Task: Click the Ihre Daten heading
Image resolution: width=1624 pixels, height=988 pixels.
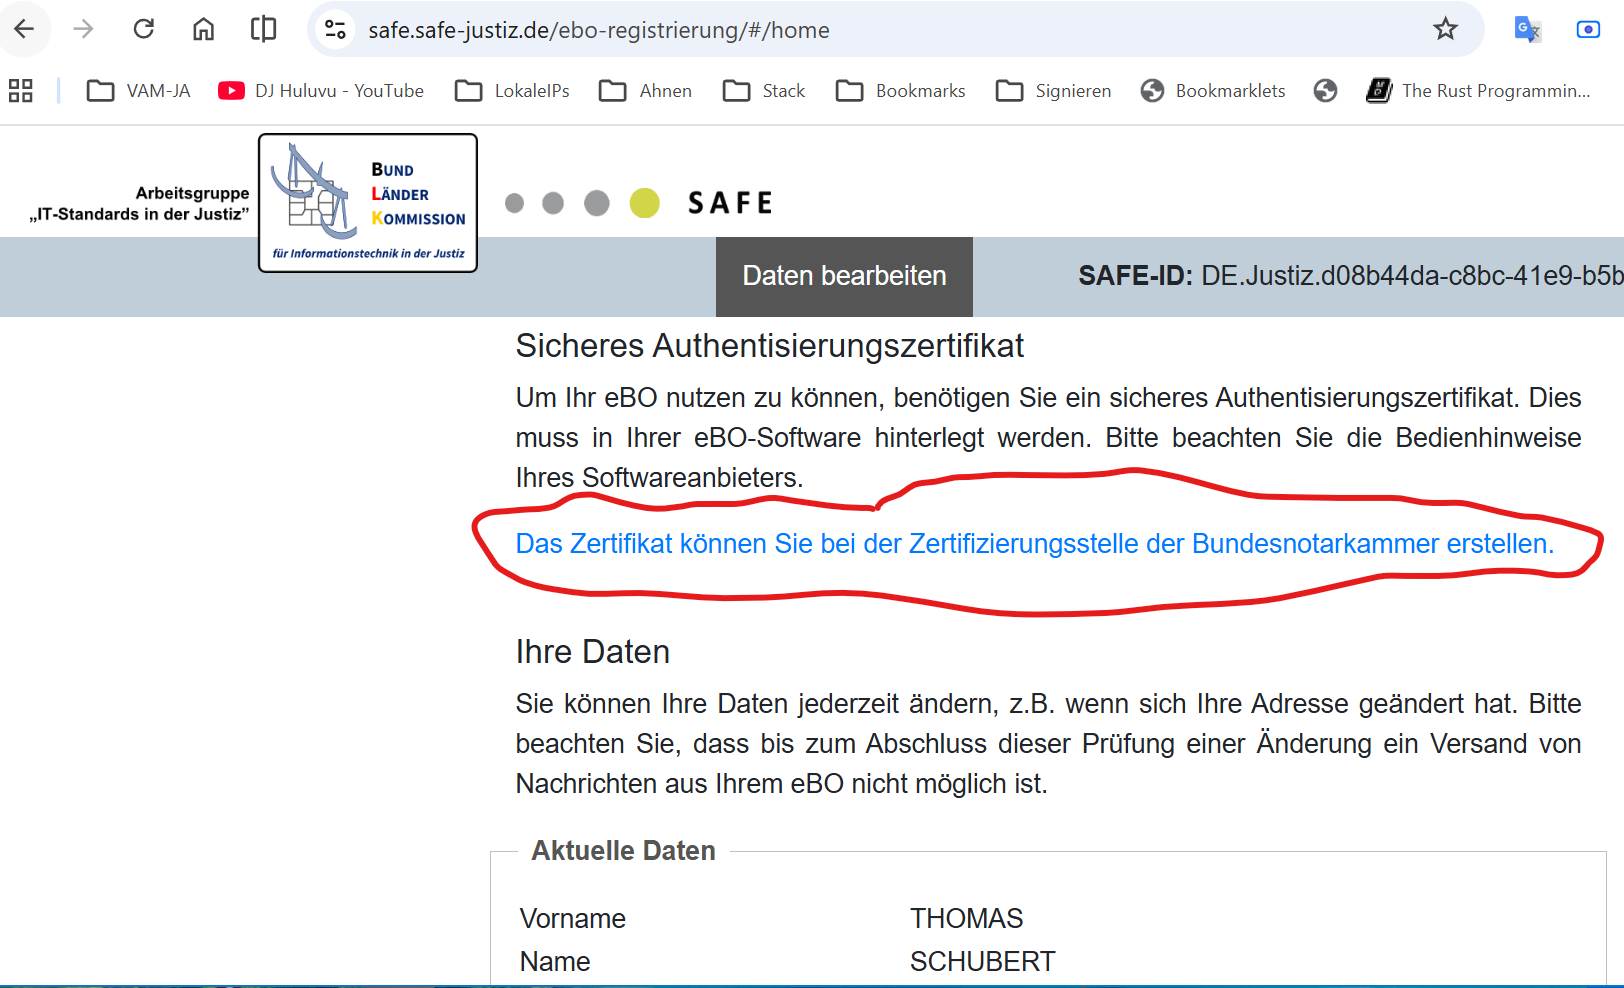Action: coord(593,652)
